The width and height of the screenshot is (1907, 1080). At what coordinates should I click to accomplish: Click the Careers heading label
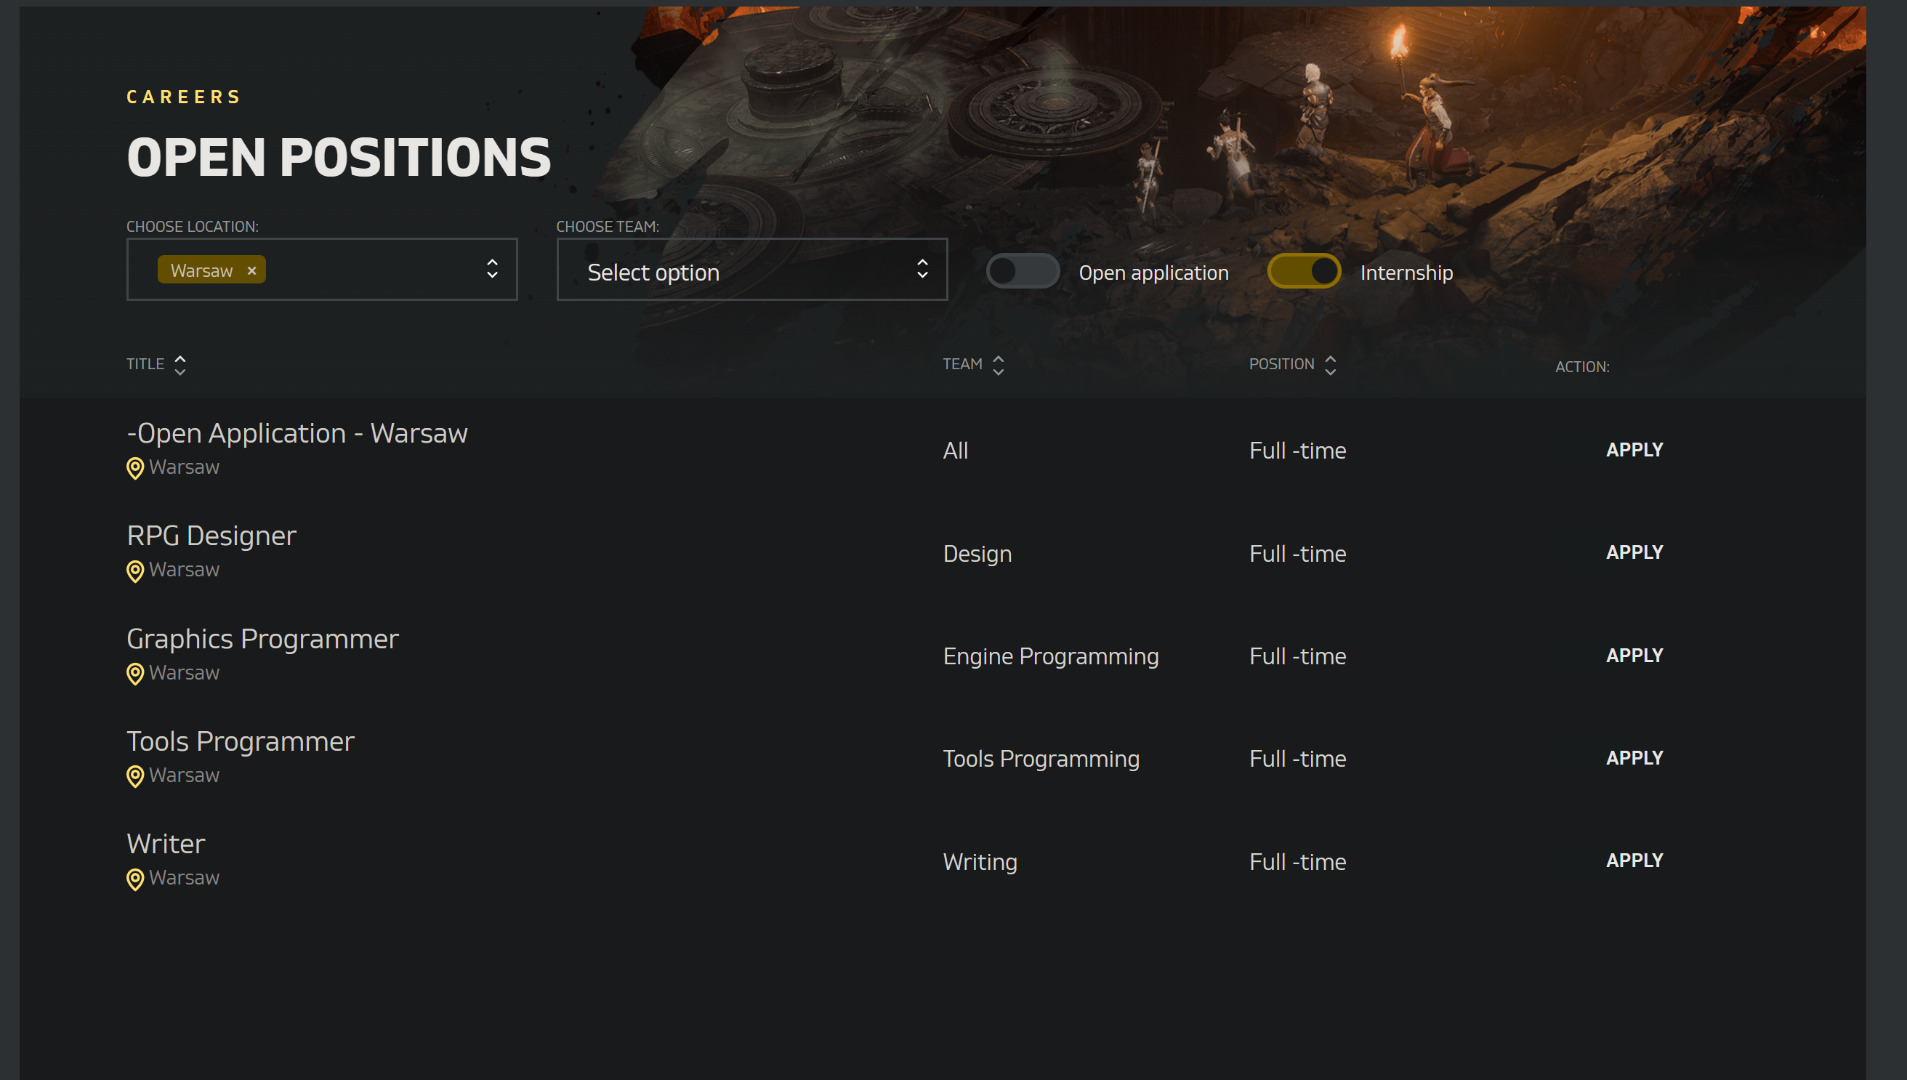(184, 97)
